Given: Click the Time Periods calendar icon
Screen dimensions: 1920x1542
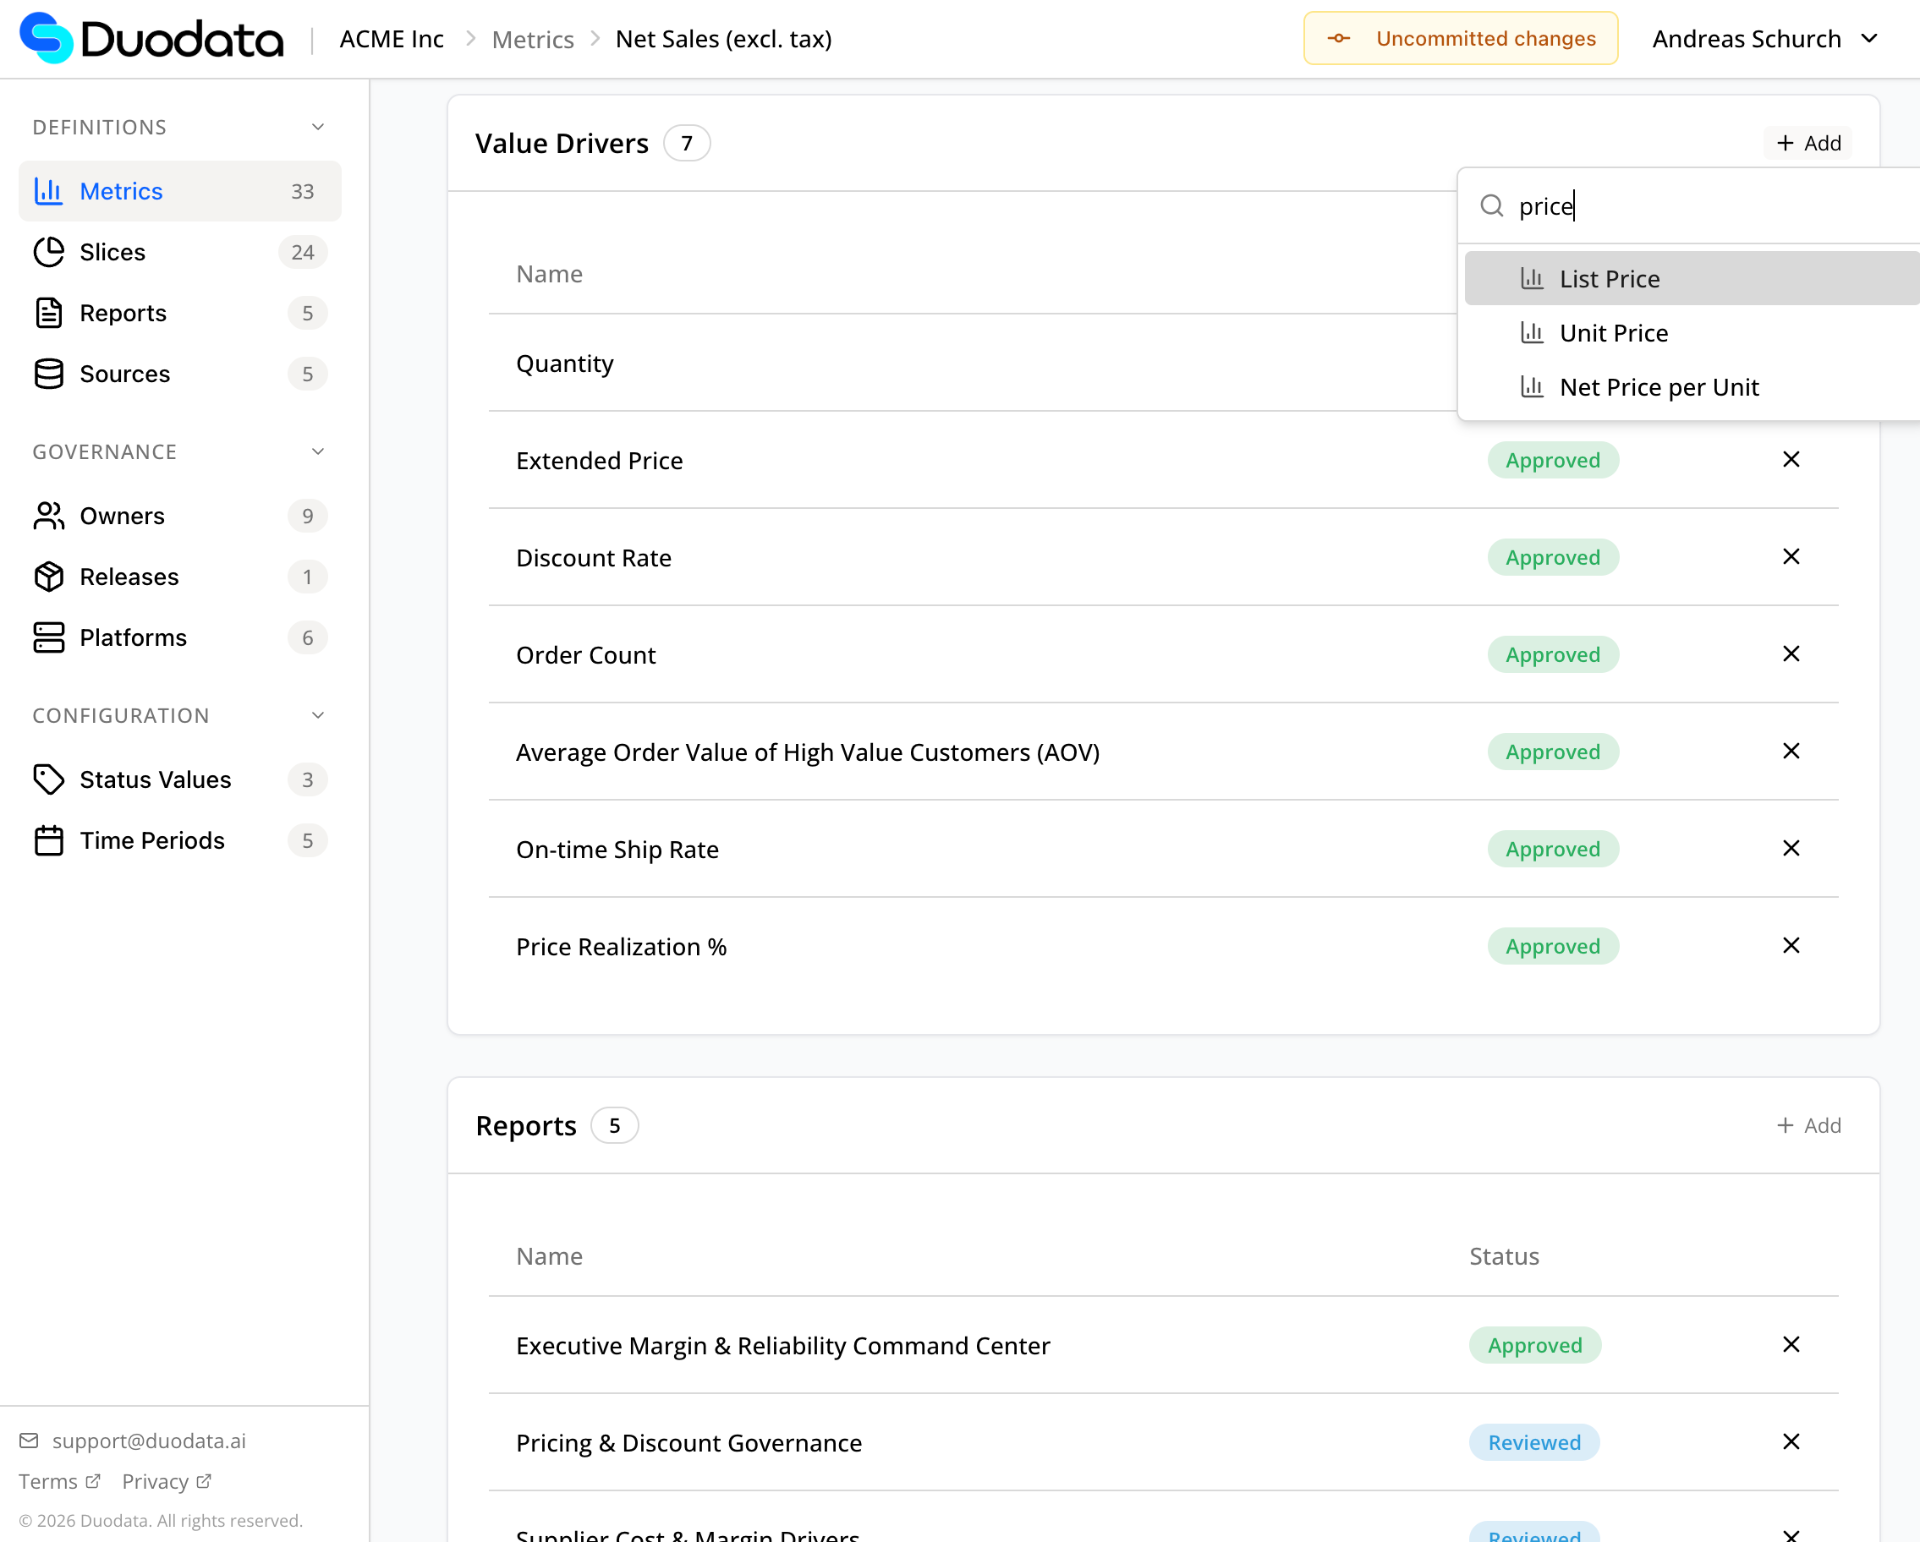Looking at the screenshot, I should click(48, 841).
